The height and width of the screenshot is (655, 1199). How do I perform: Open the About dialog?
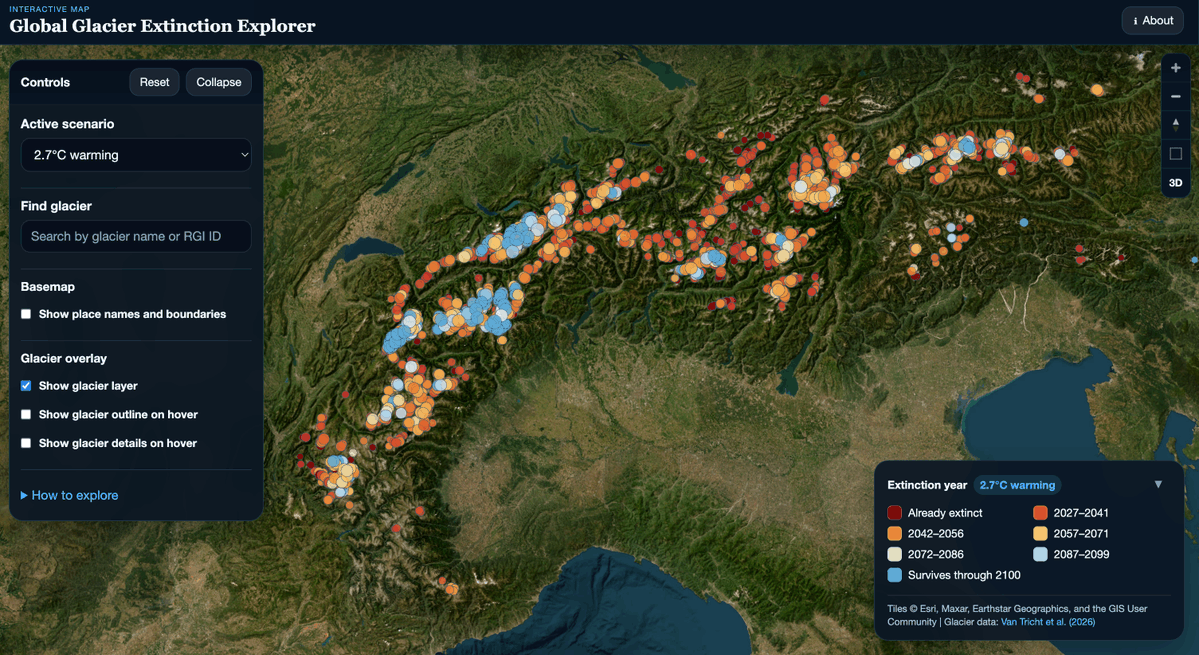point(1152,21)
